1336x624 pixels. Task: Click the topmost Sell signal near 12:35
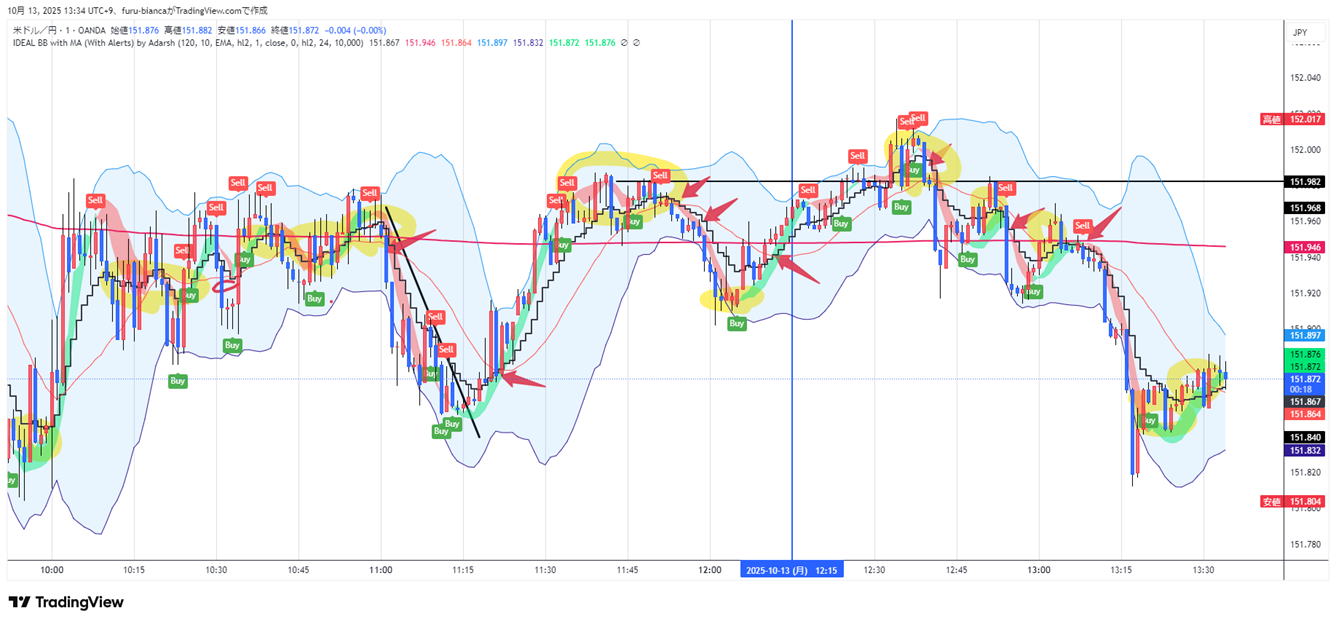918,117
